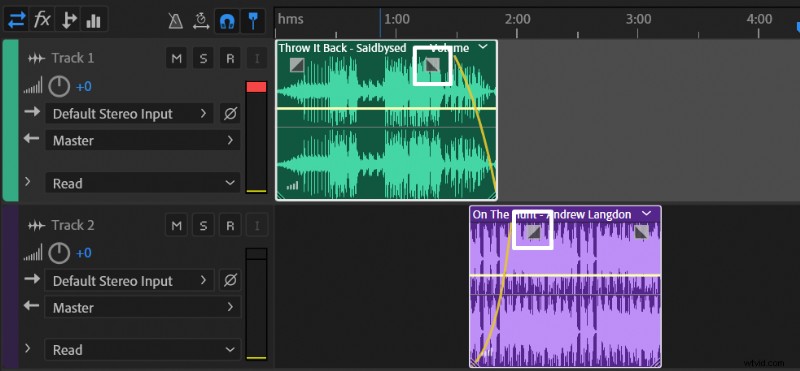Select the Track 2 name label
The width and height of the screenshot is (800, 371).
pyautogui.click(x=72, y=225)
